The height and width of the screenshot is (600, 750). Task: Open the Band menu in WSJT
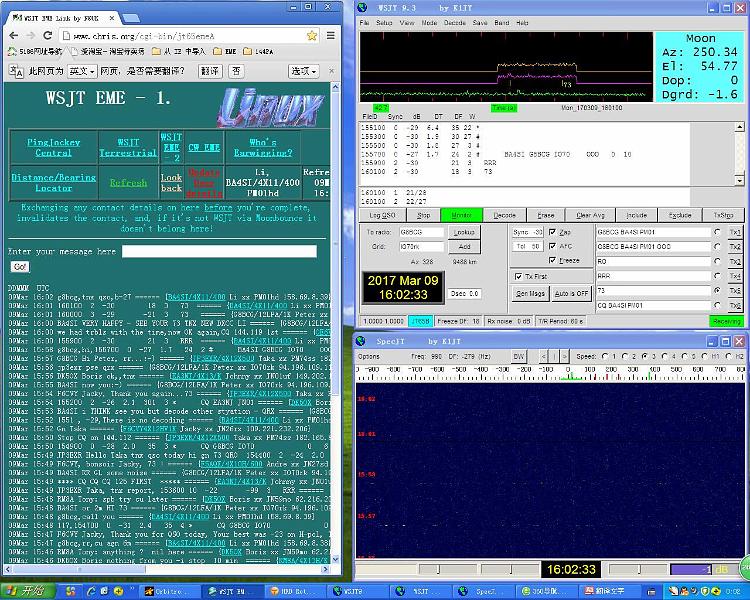[x=502, y=22]
